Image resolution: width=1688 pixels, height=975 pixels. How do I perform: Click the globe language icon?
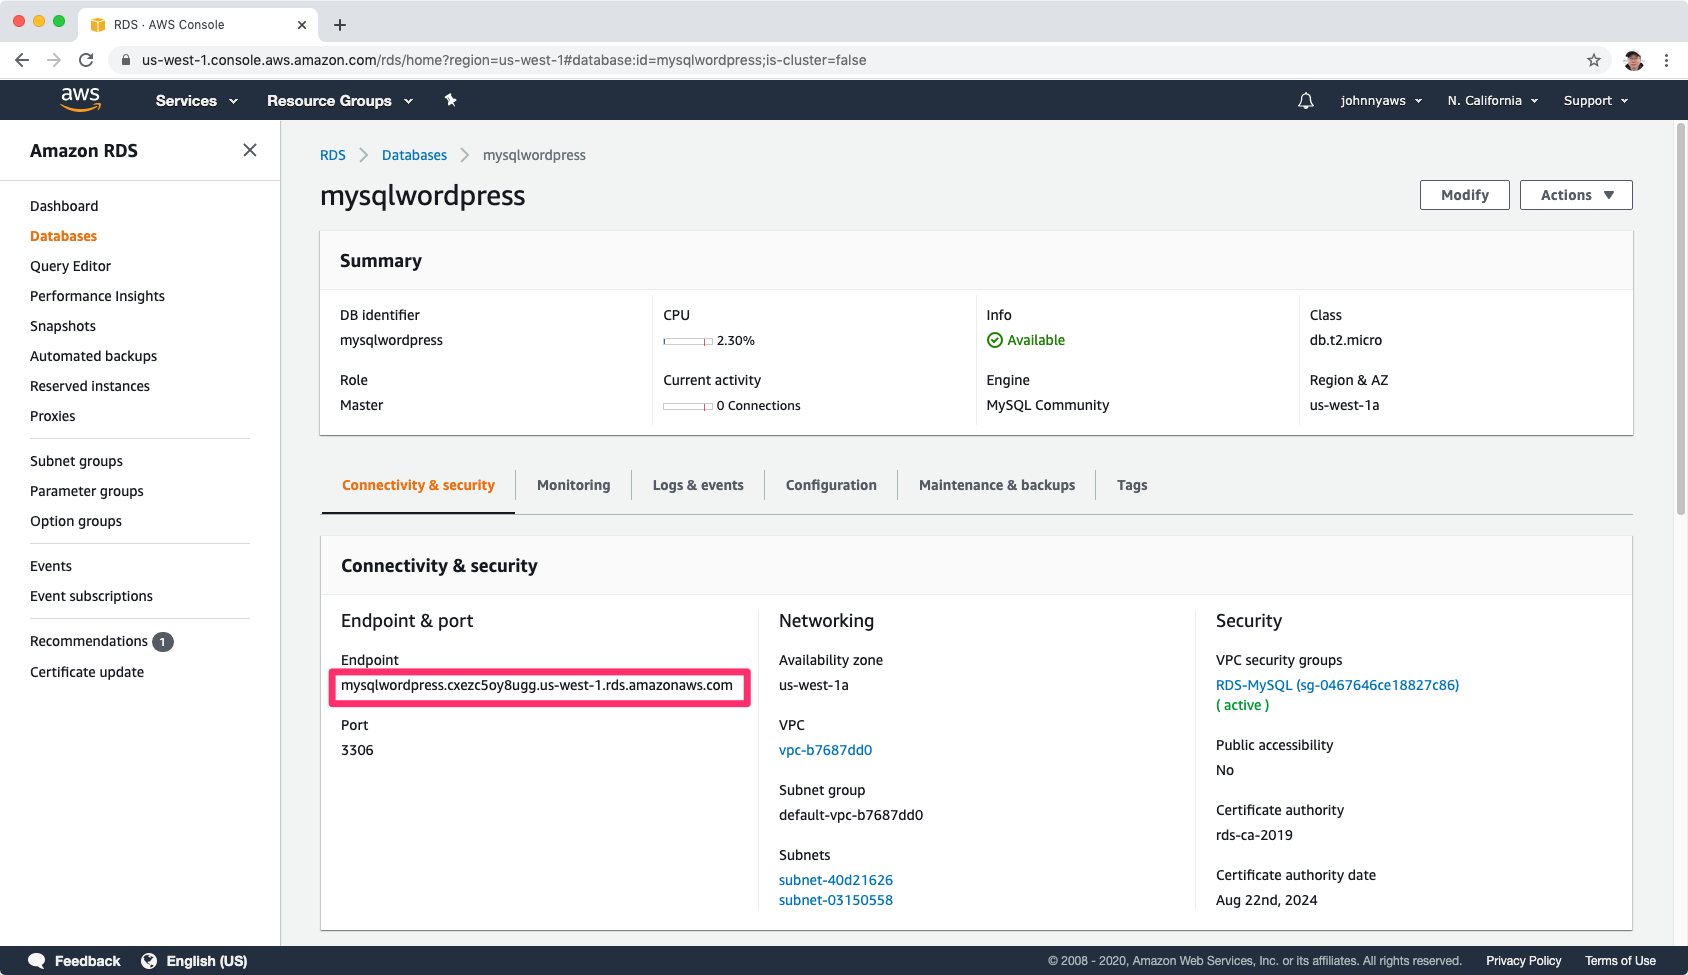[x=149, y=961]
